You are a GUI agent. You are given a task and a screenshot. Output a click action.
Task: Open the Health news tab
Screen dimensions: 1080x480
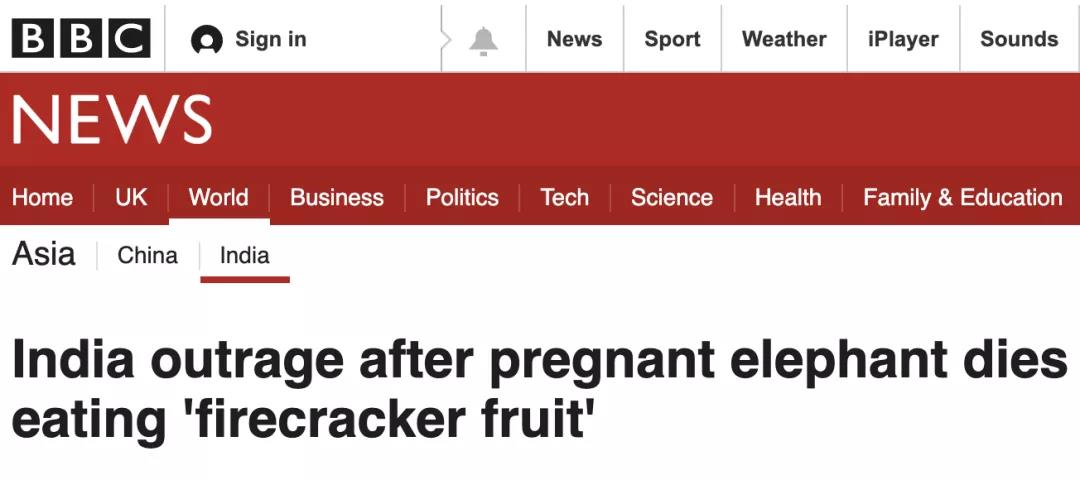(788, 198)
